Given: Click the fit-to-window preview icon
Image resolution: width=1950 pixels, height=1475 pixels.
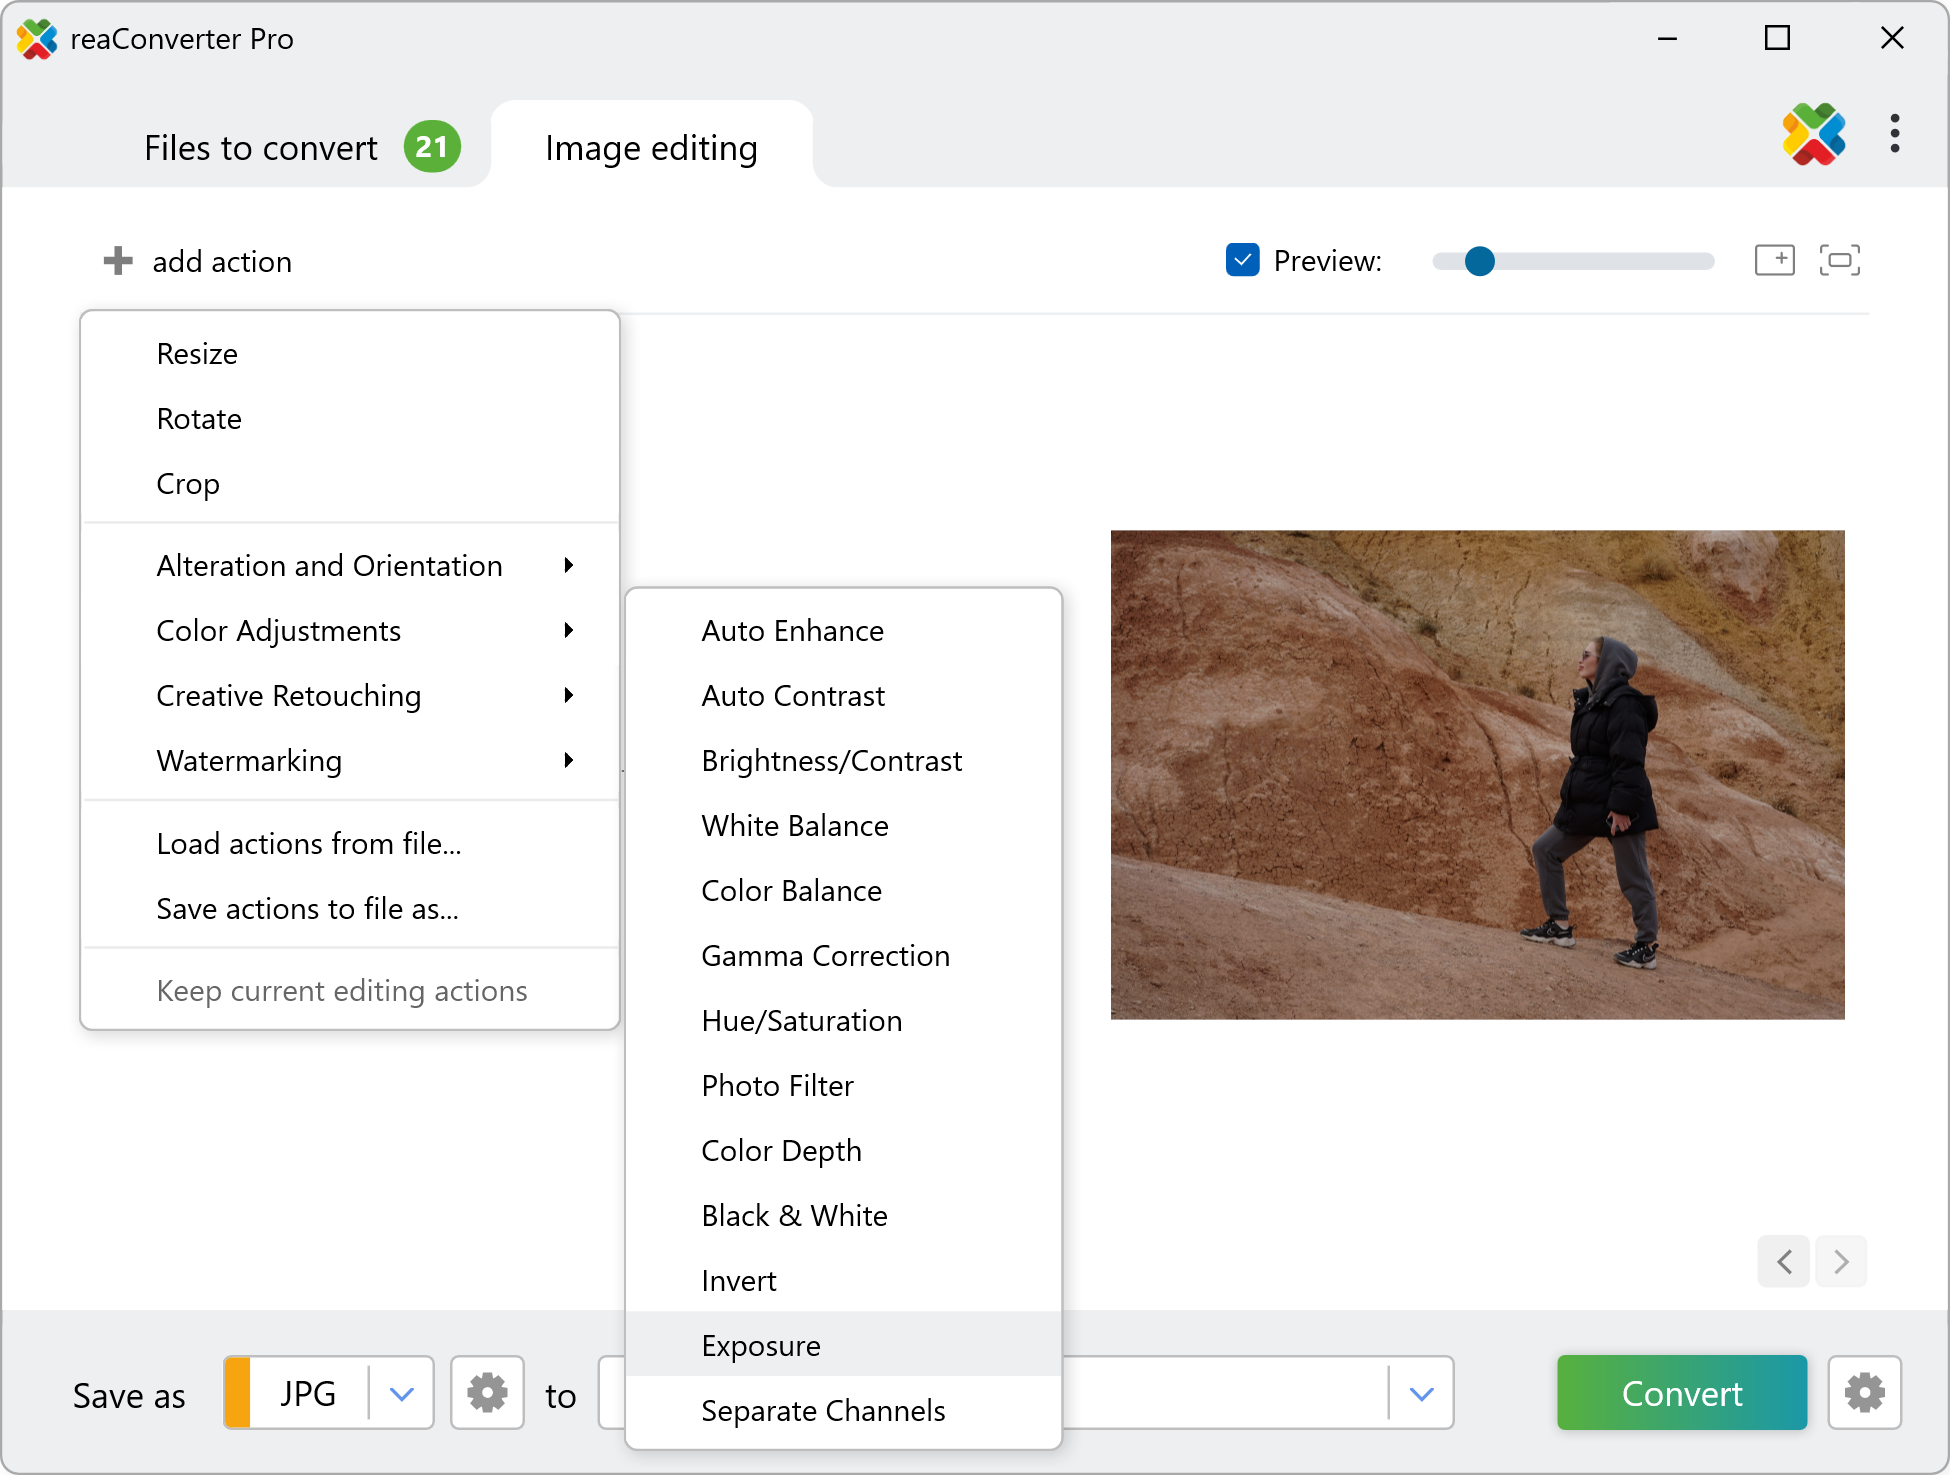Looking at the screenshot, I should click(1839, 260).
